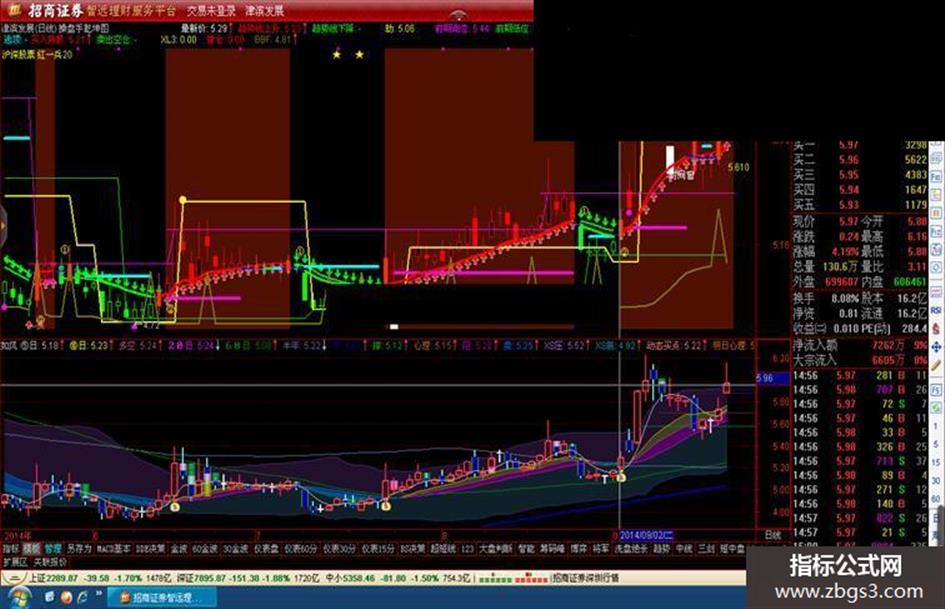The image size is (945, 609).
Task: Click the Fe sidebar icon
Action: click(x=936, y=177)
